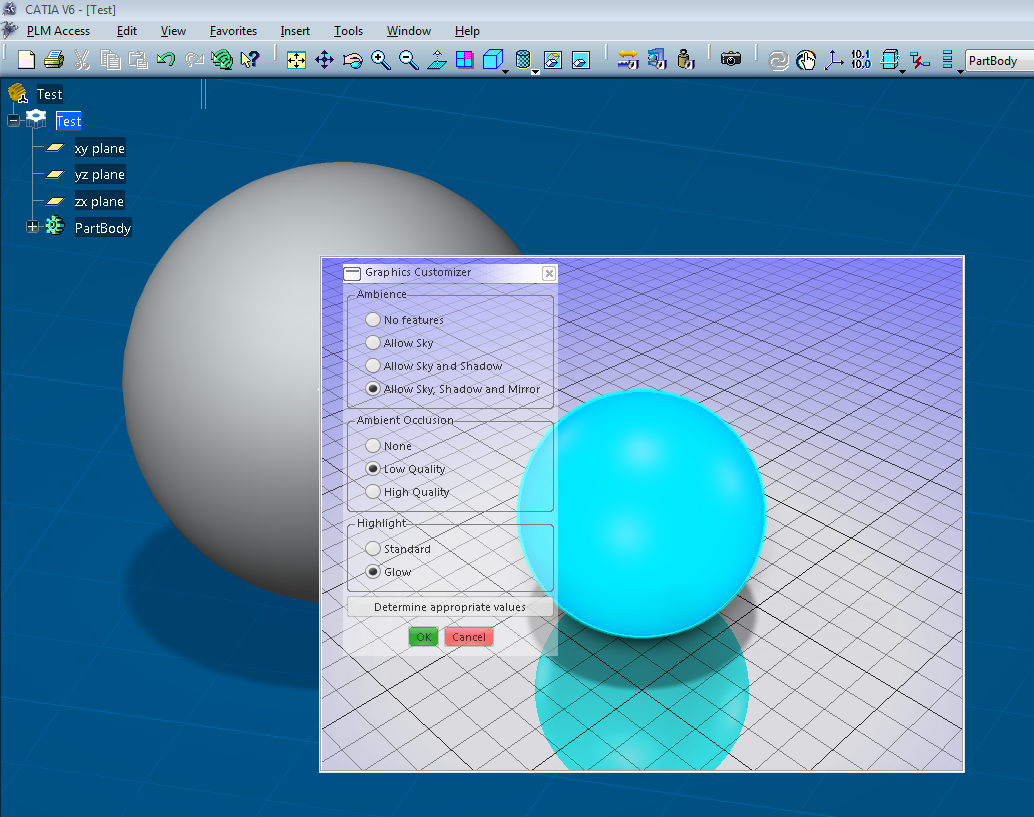Screen dimensions: 1034x817
Task: Click the New document icon
Action: tap(26, 60)
